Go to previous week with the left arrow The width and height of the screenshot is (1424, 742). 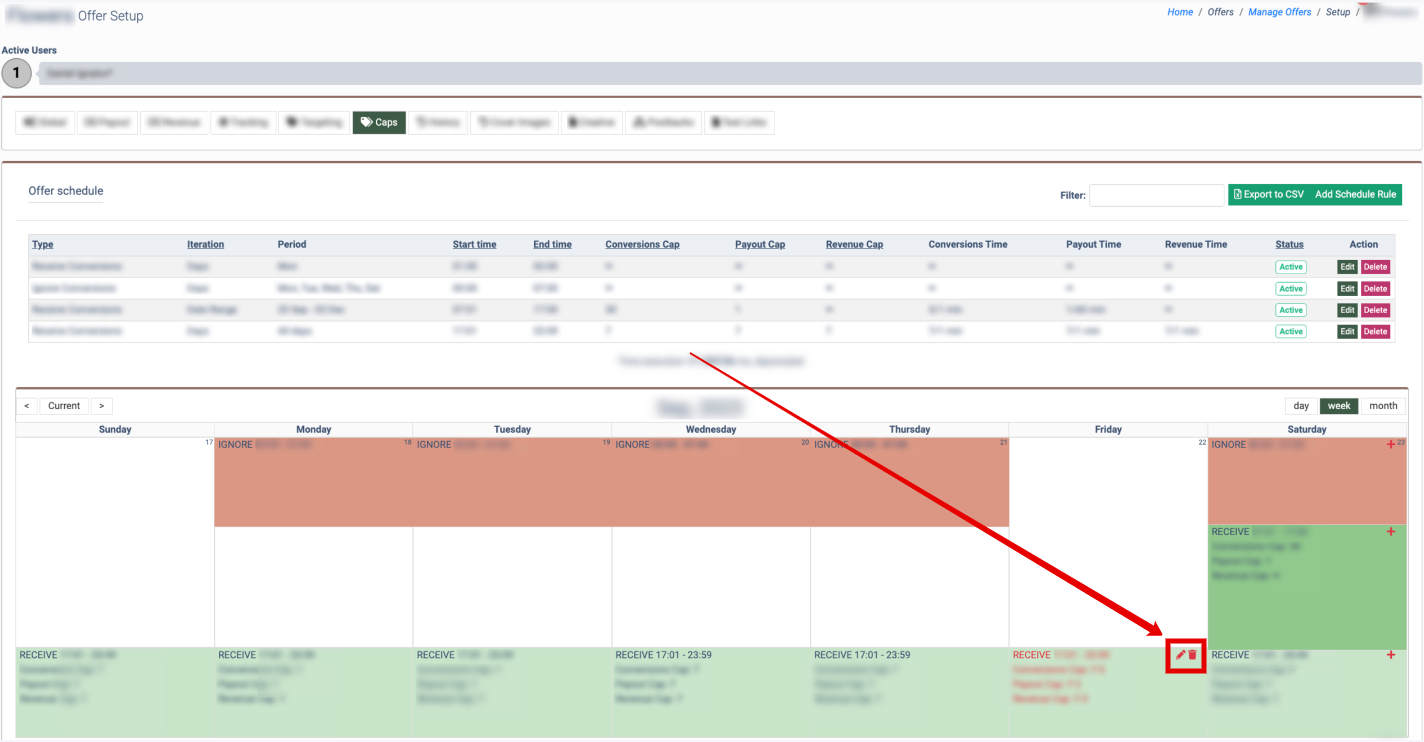coord(27,406)
